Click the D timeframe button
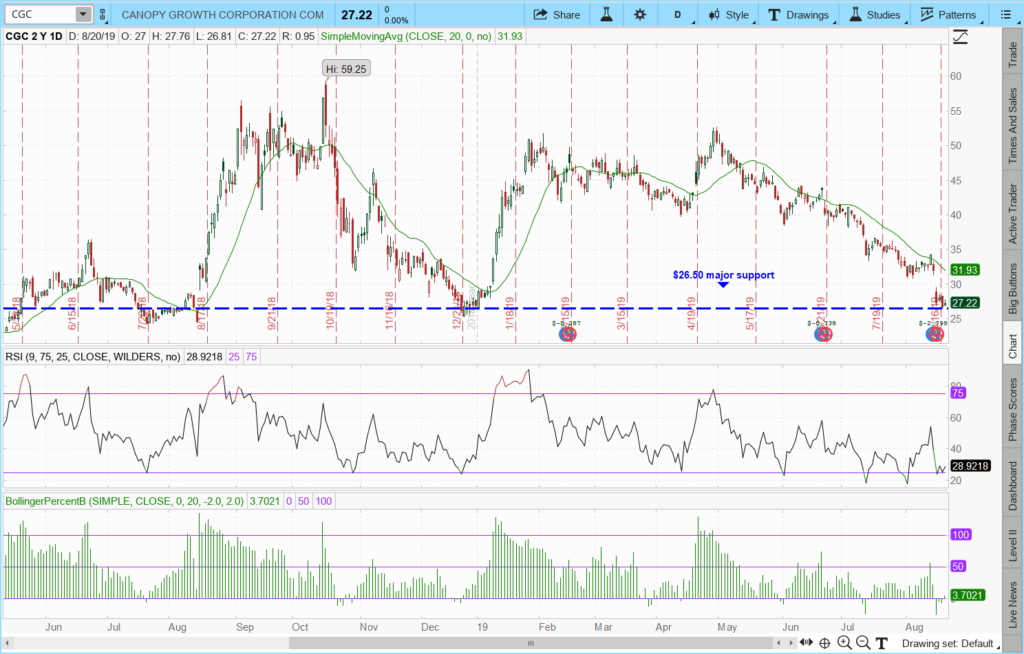Viewport: 1024px width, 654px height. click(x=678, y=15)
